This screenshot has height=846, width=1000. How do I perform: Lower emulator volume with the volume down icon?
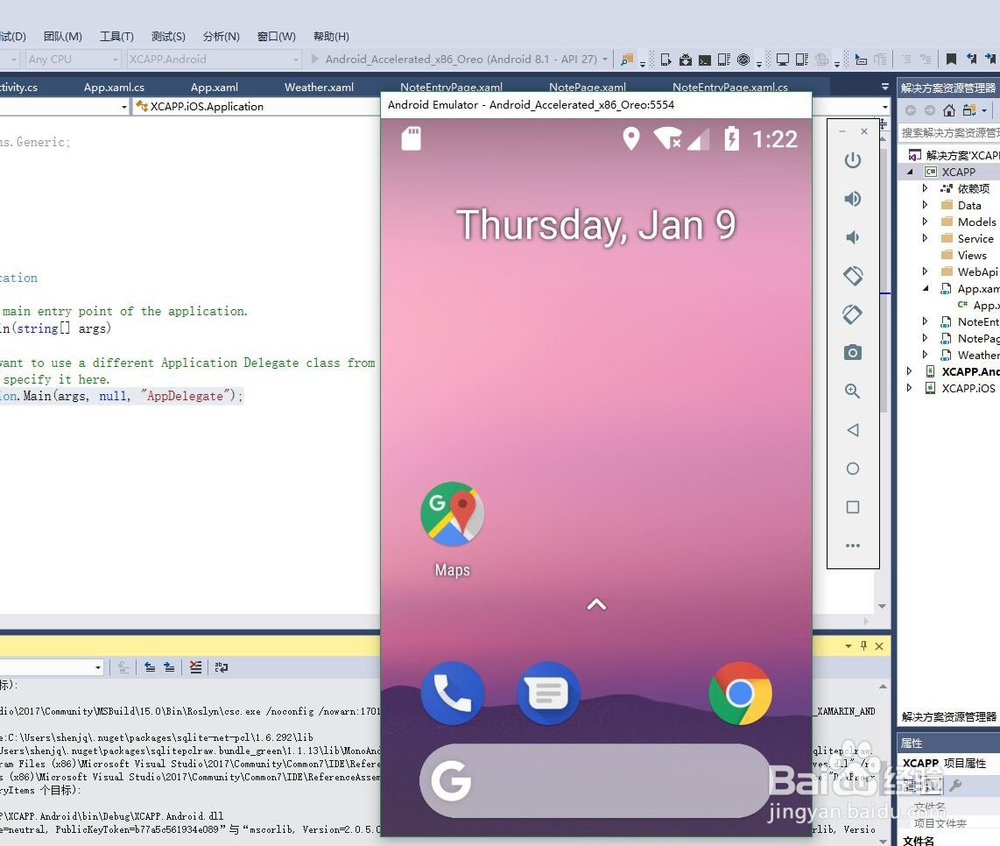click(853, 237)
